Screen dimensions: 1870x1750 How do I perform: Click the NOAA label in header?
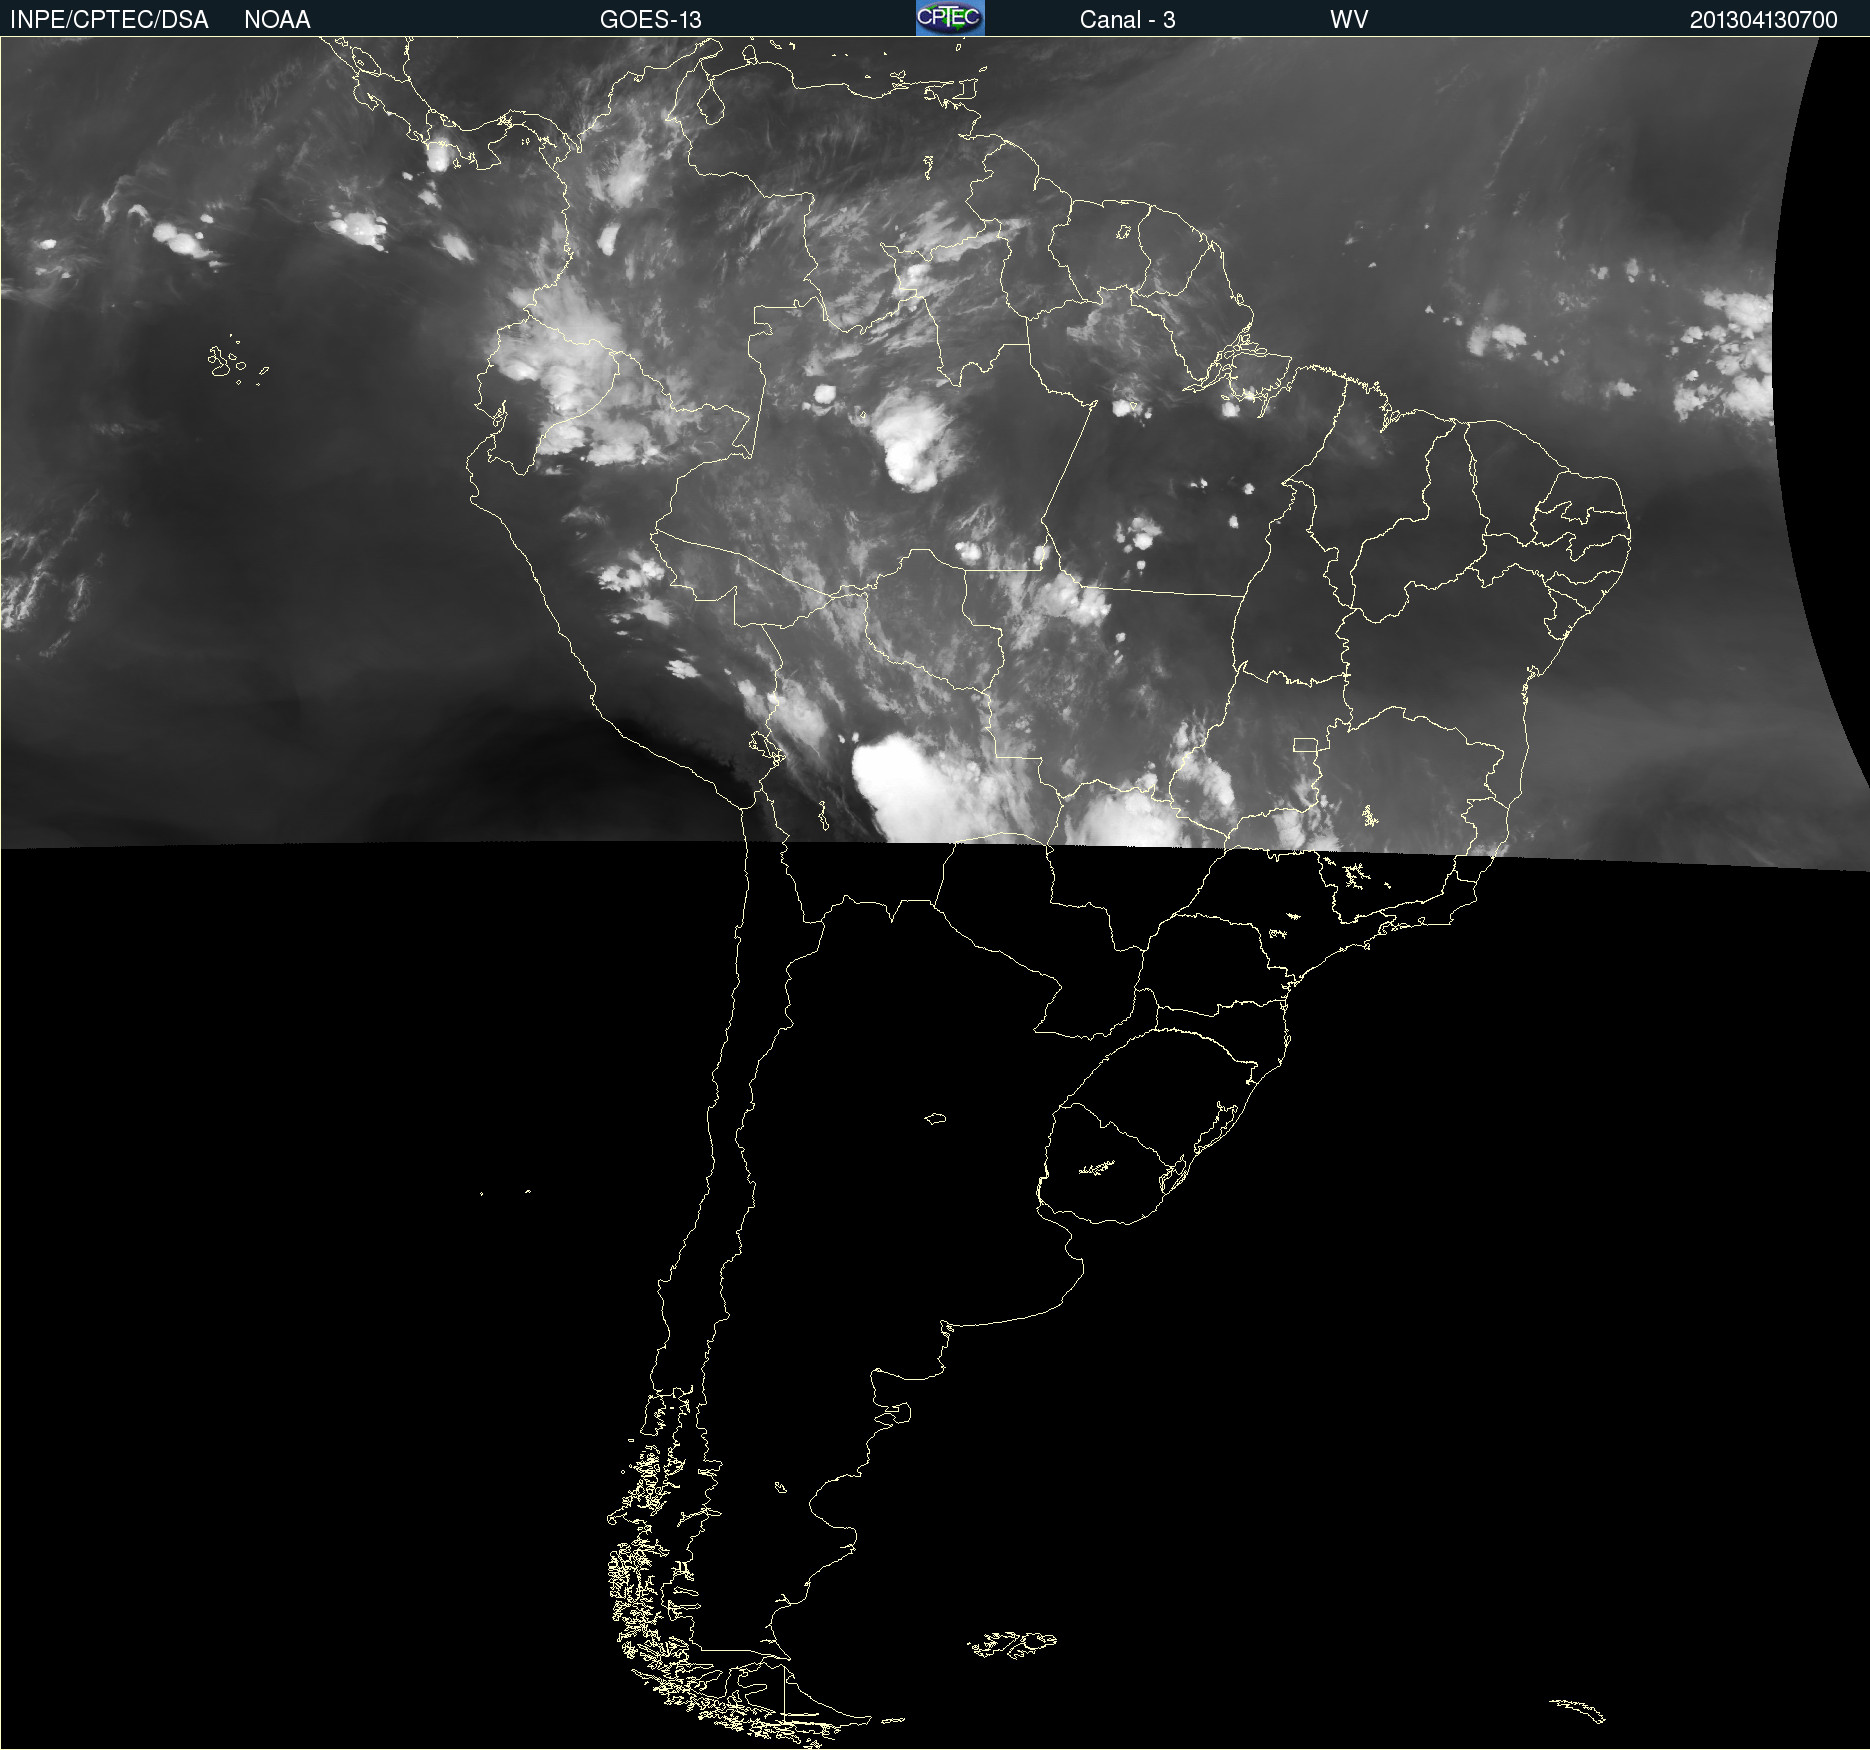(277, 20)
